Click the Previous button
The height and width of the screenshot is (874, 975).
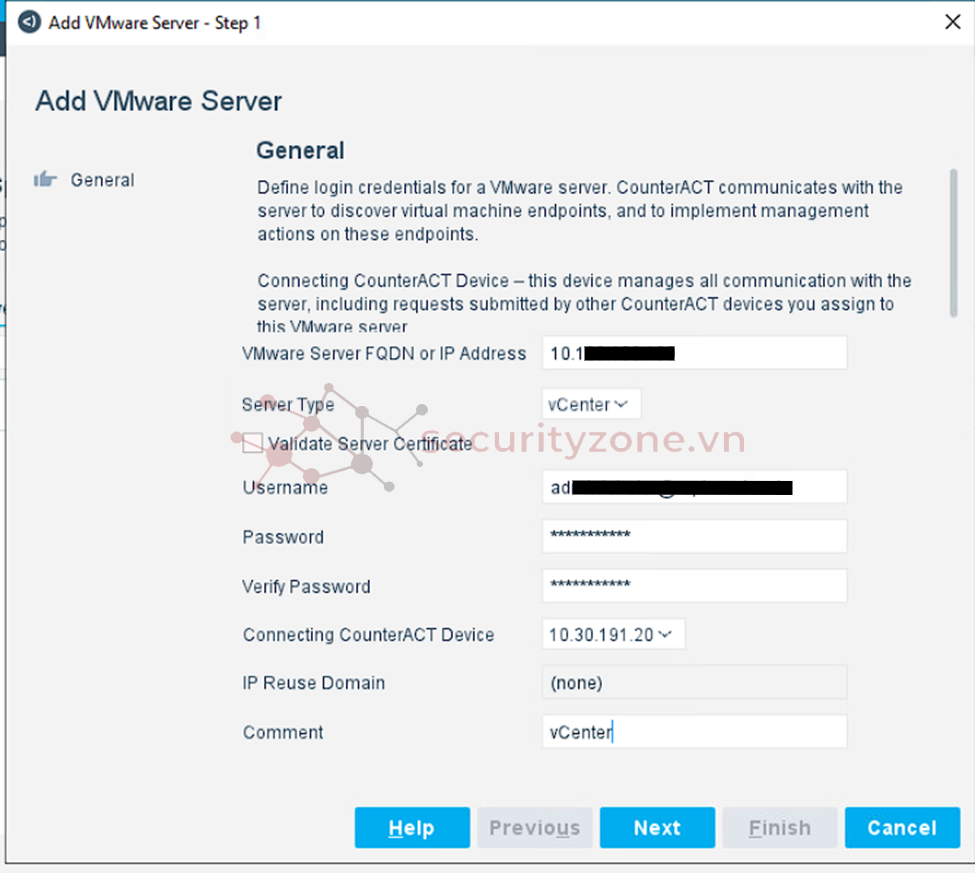click(535, 827)
